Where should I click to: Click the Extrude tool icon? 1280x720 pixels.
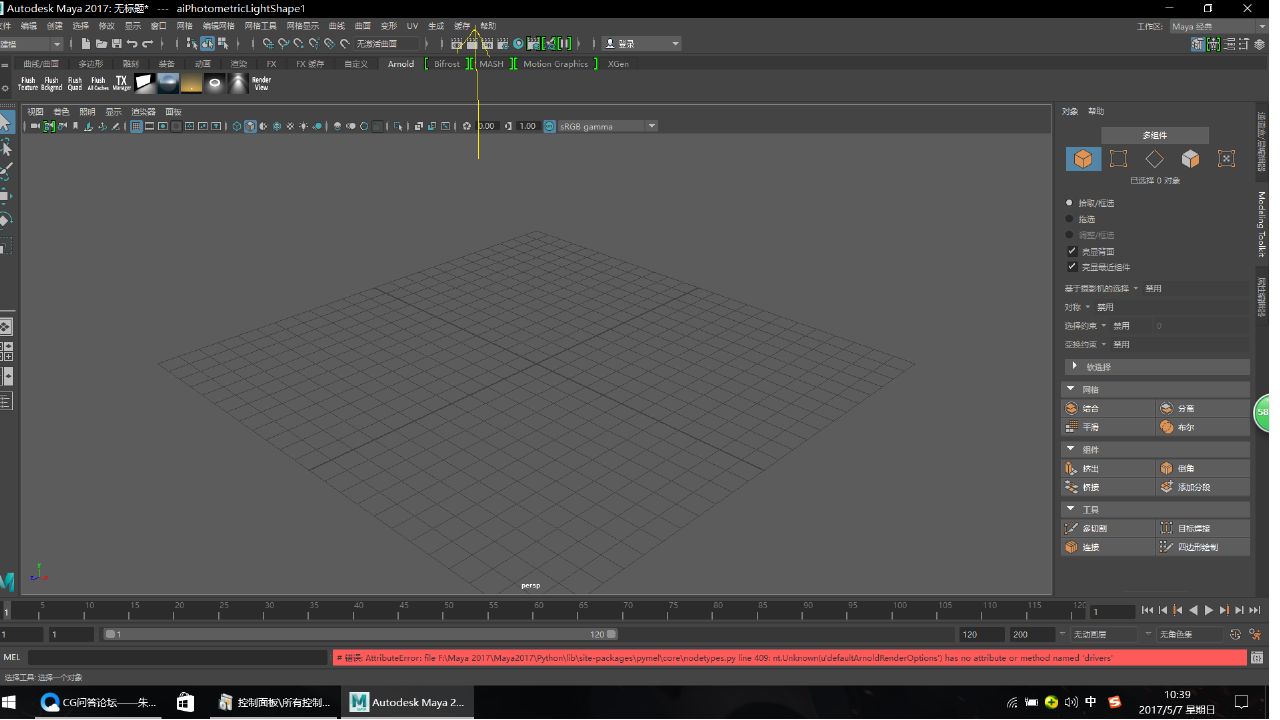click(x=1108, y=468)
